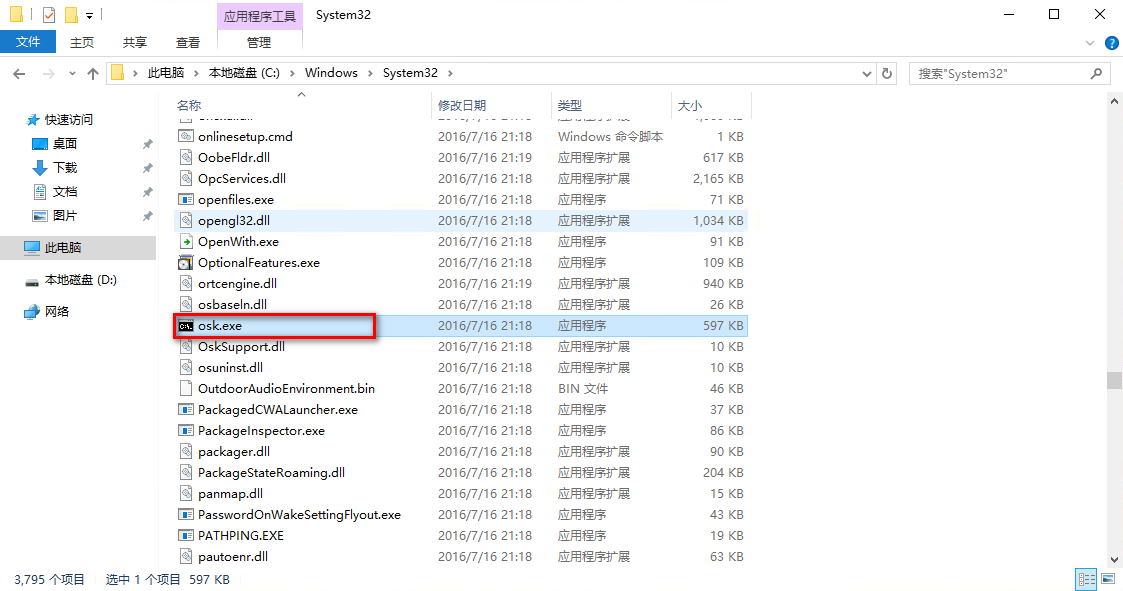
Task: Unpin 文档 using its pin icon
Action: 148,192
